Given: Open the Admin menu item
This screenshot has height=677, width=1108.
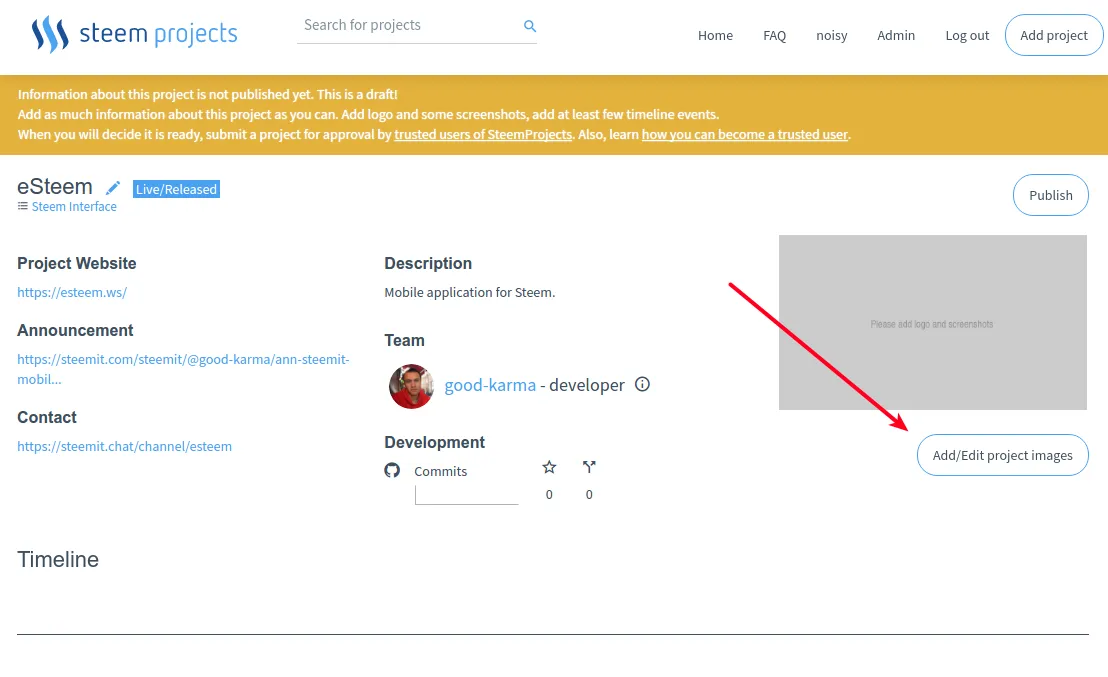Looking at the screenshot, I should pyautogui.click(x=896, y=35).
